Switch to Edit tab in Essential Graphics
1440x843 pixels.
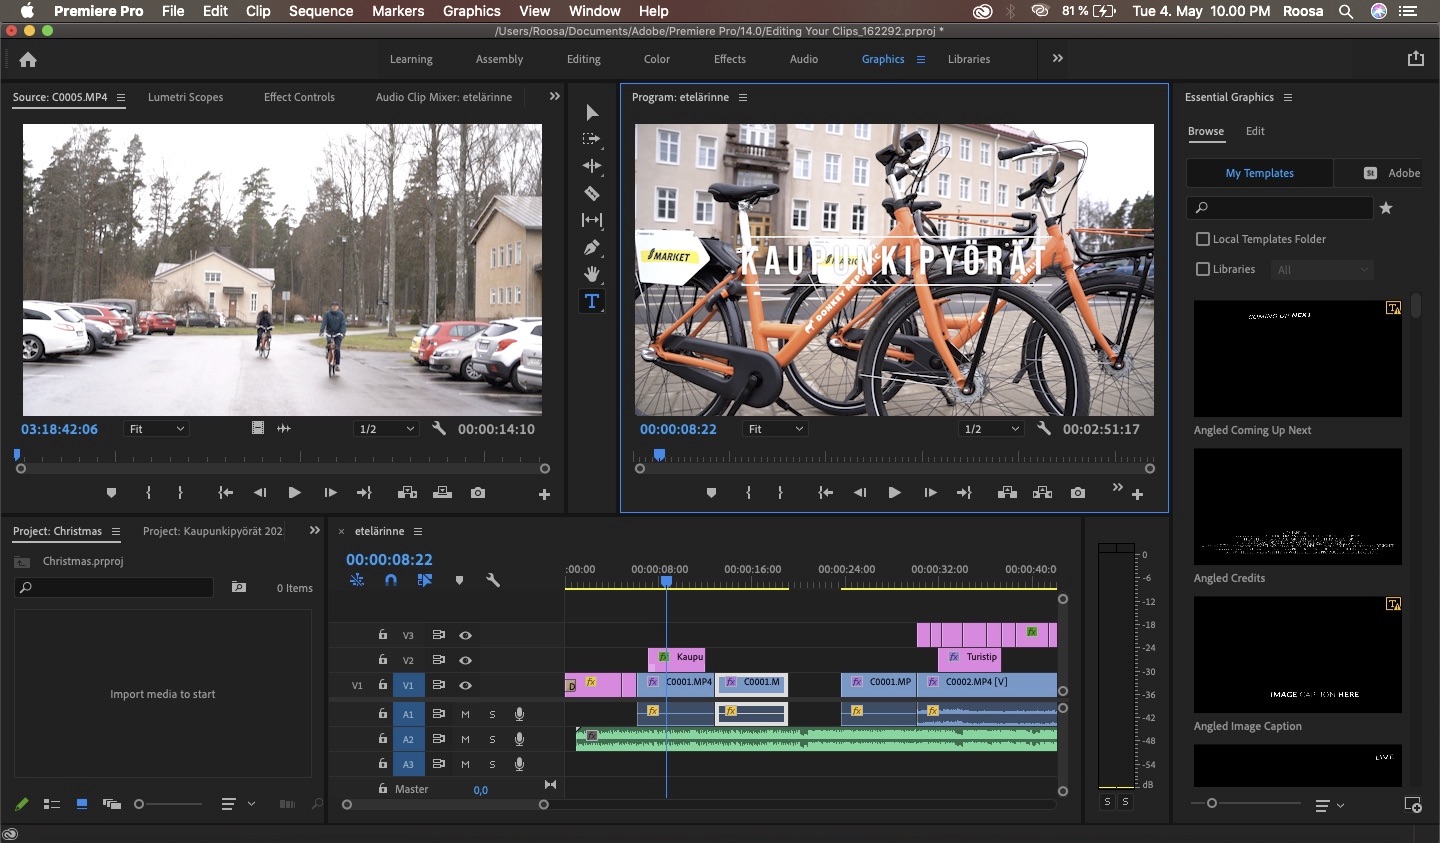(1255, 131)
